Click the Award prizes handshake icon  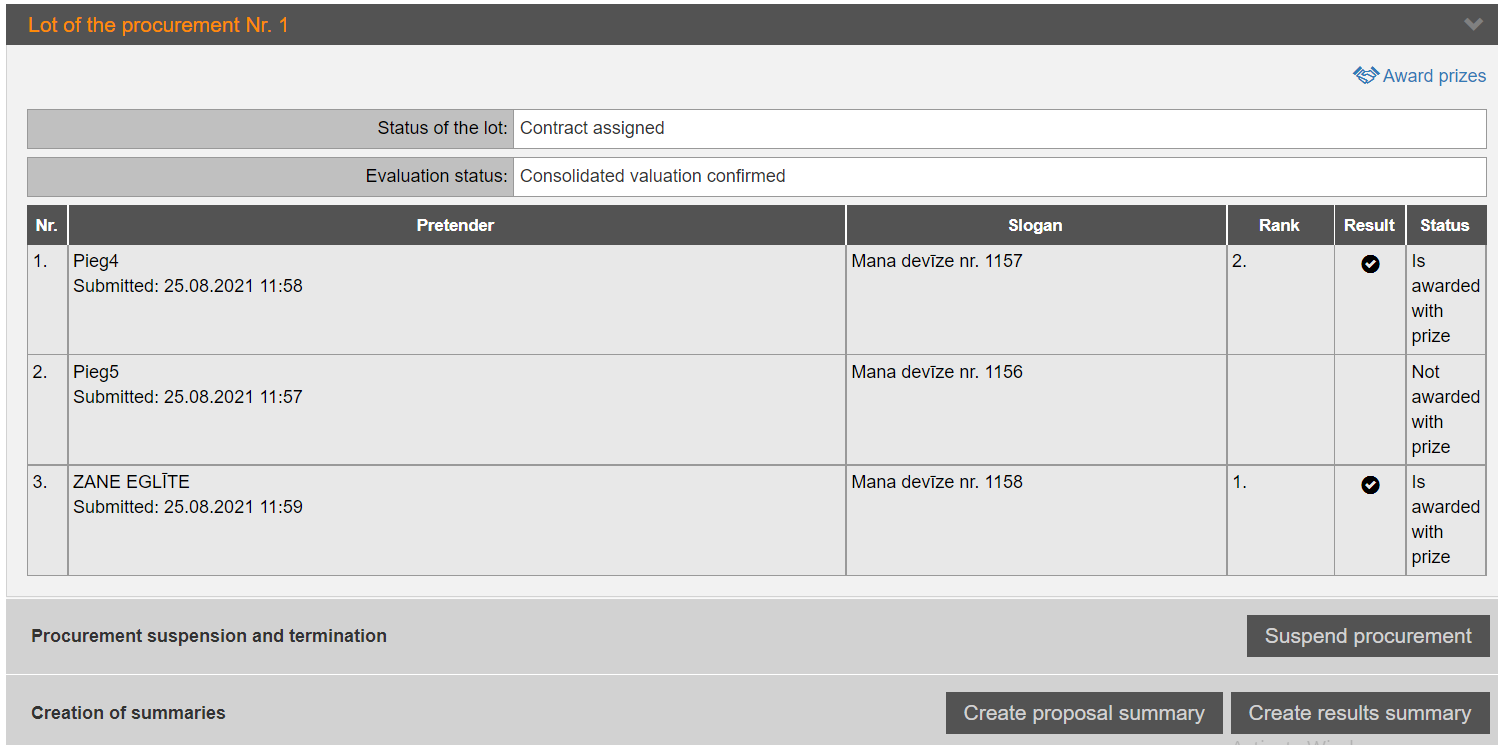pos(1365,76)
